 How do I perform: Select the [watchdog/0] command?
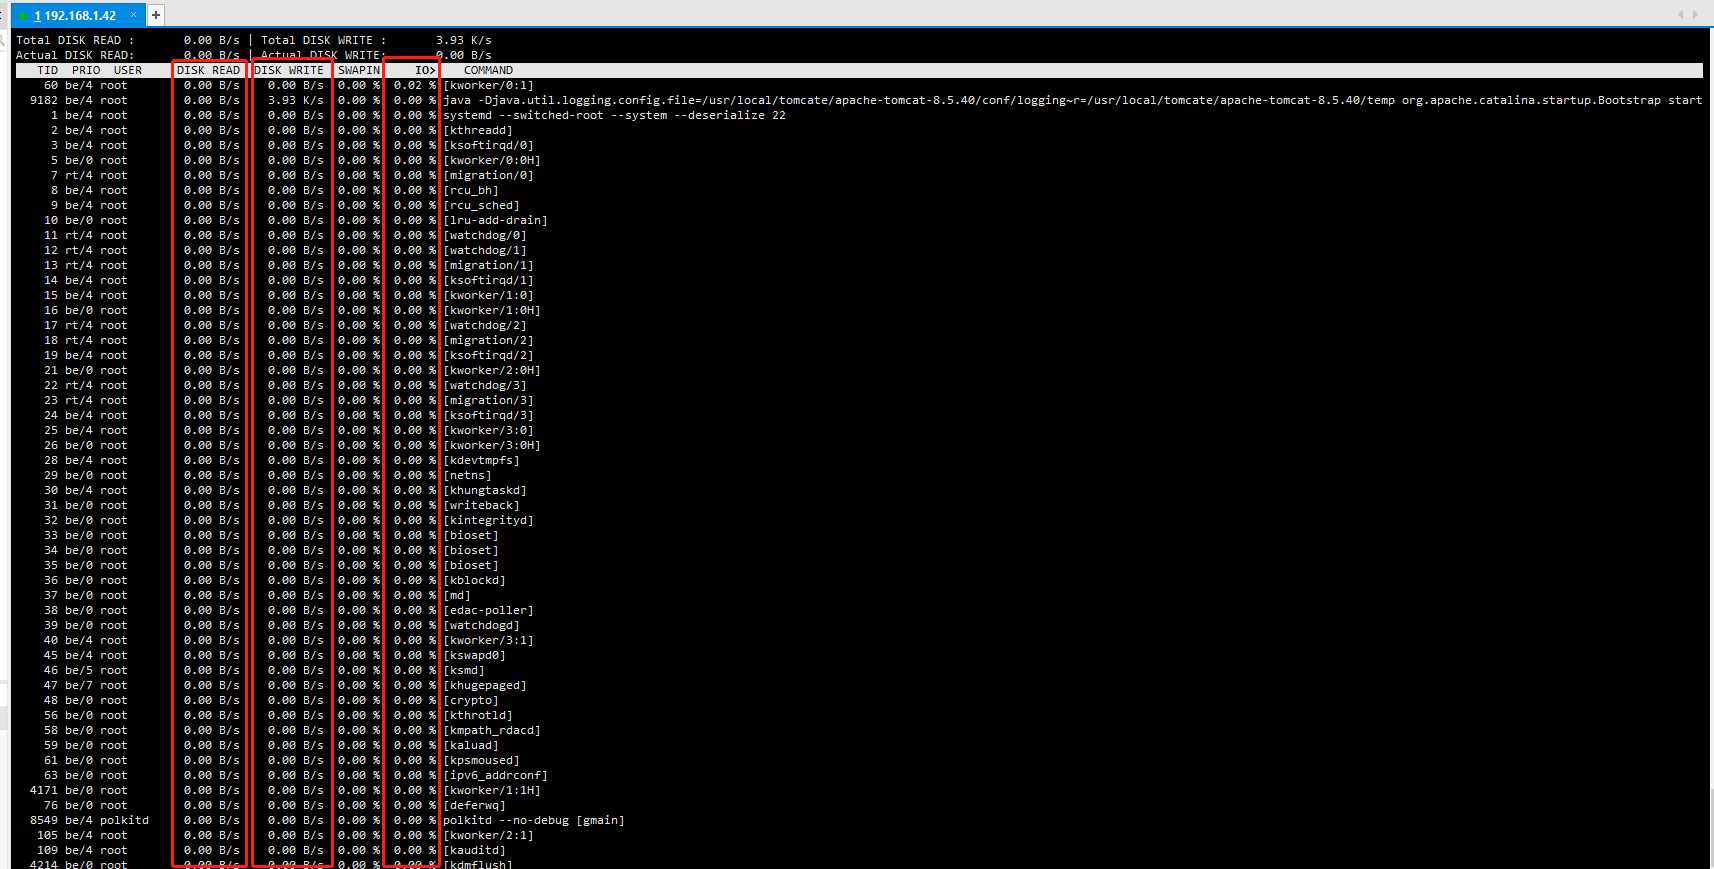coord(485,235)
